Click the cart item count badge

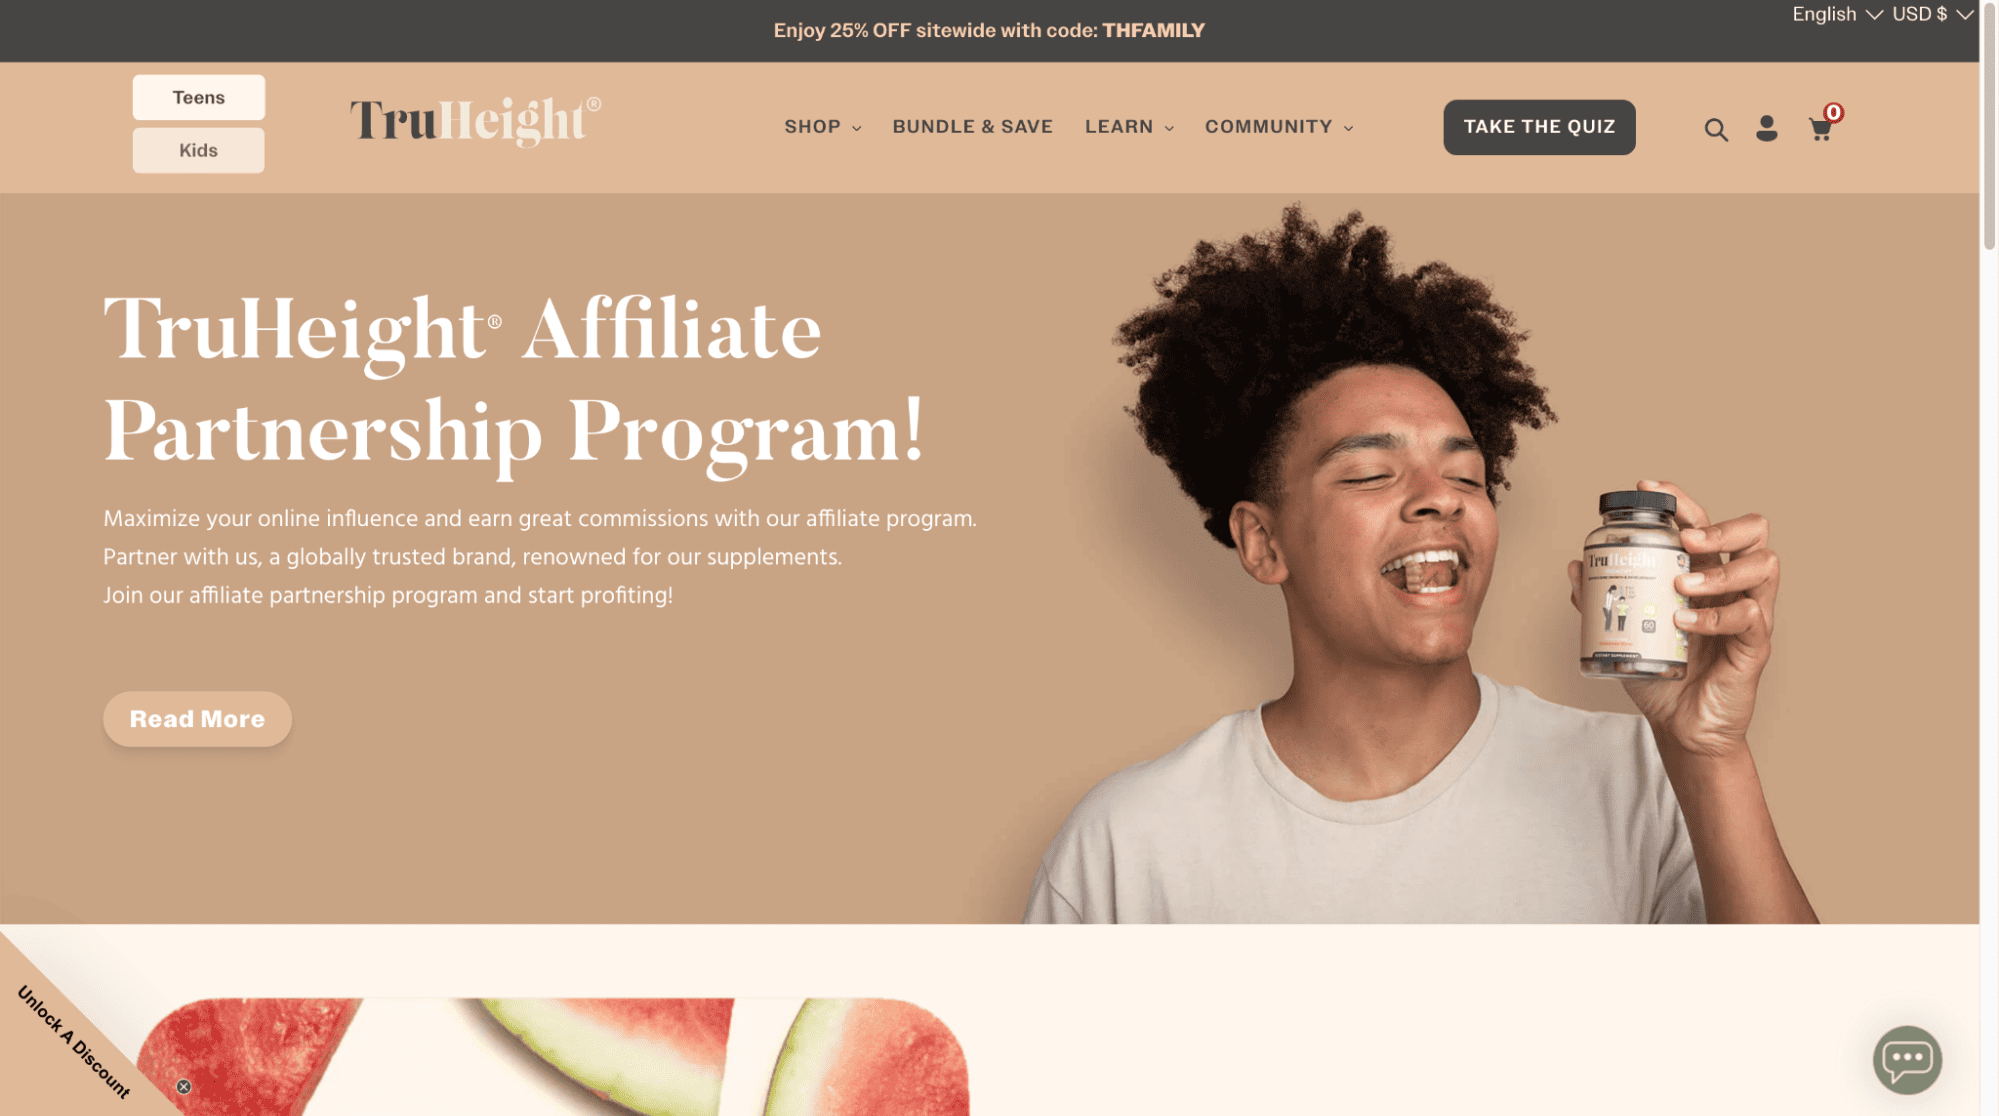(x=1833, y=112)
